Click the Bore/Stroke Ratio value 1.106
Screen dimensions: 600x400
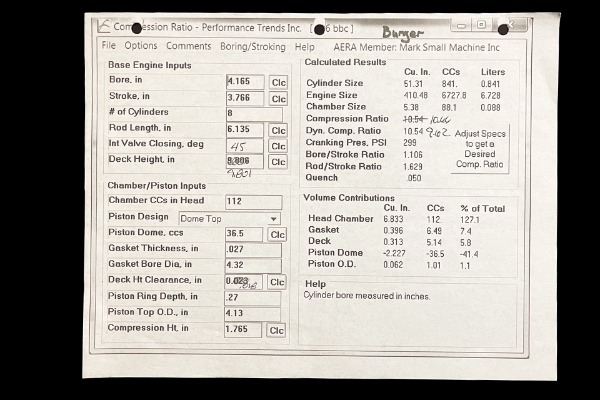coord(413,155)
